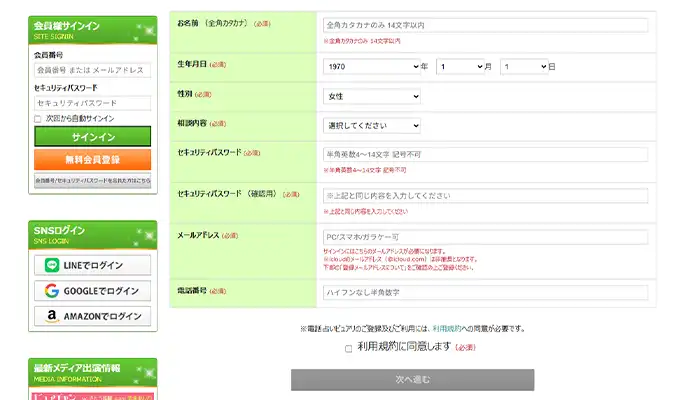The width and height of the screenshot is (700, 400).
Task: Click the forgot member number/password button
Action: [x=92, y=180]
